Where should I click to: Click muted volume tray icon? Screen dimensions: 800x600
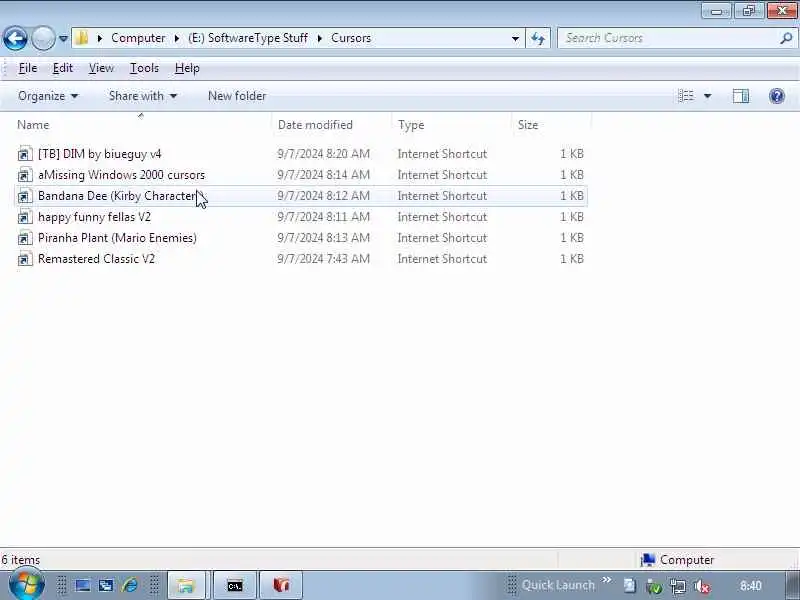click(x=703, y=587)
